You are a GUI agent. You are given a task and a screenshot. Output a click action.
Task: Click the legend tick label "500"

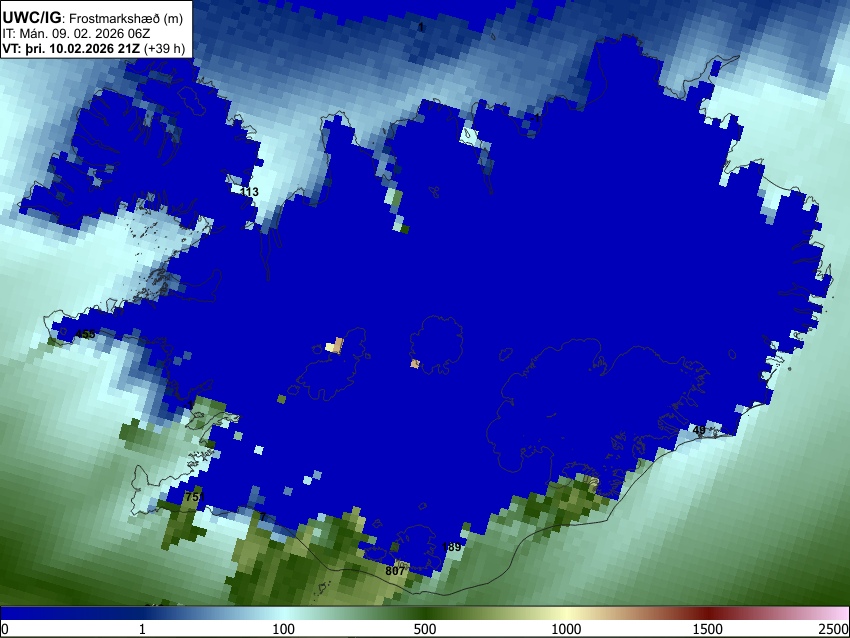425,629
